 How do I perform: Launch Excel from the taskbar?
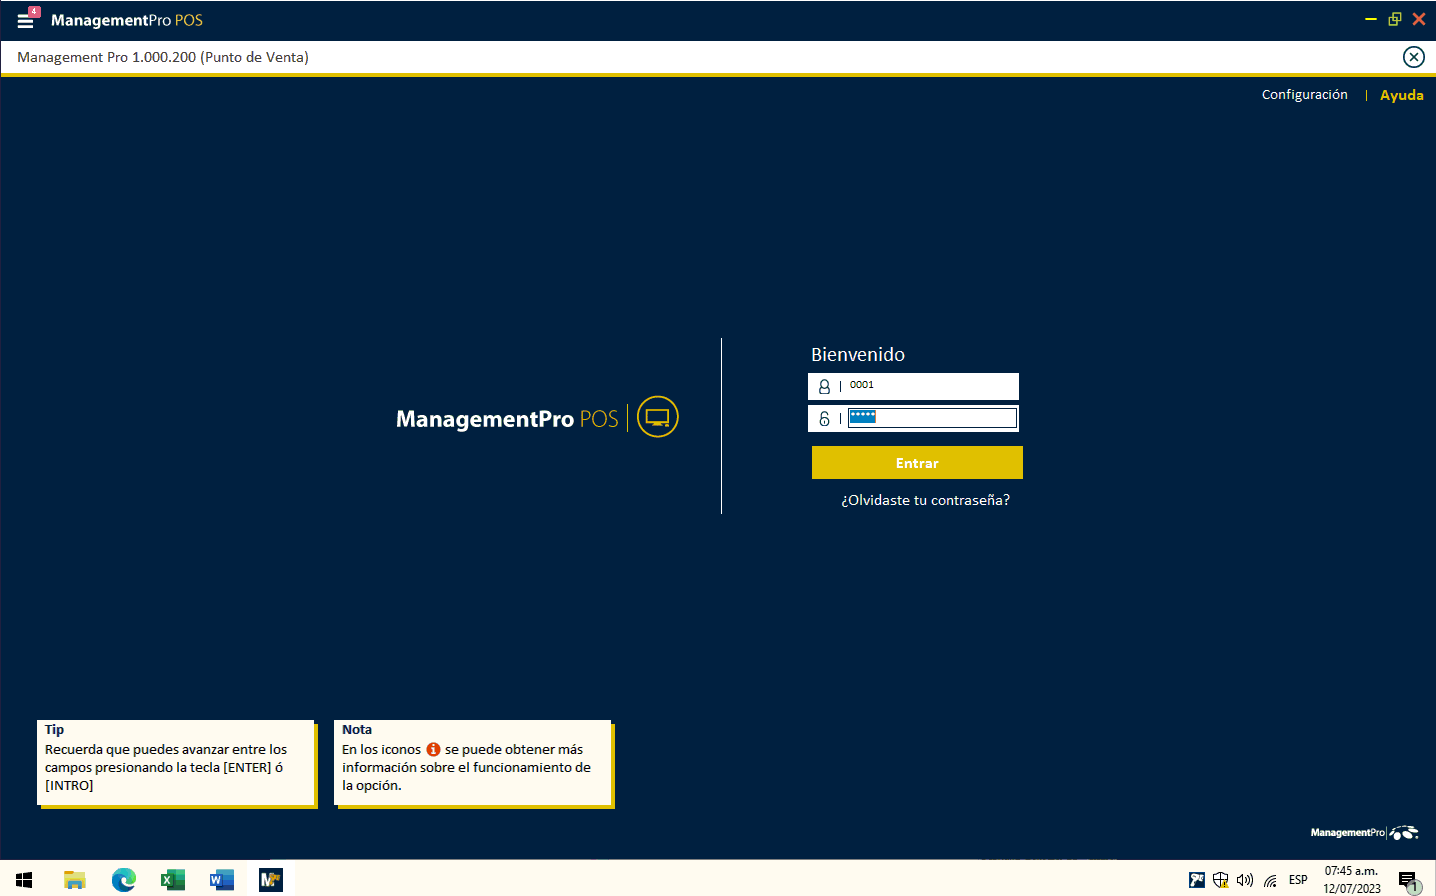(x=173, y=880)
